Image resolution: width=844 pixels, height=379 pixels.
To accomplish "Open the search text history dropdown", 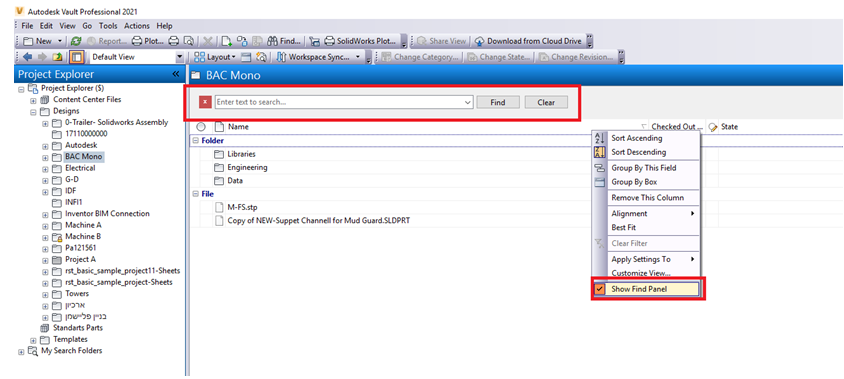I will [x=467, y=102].
